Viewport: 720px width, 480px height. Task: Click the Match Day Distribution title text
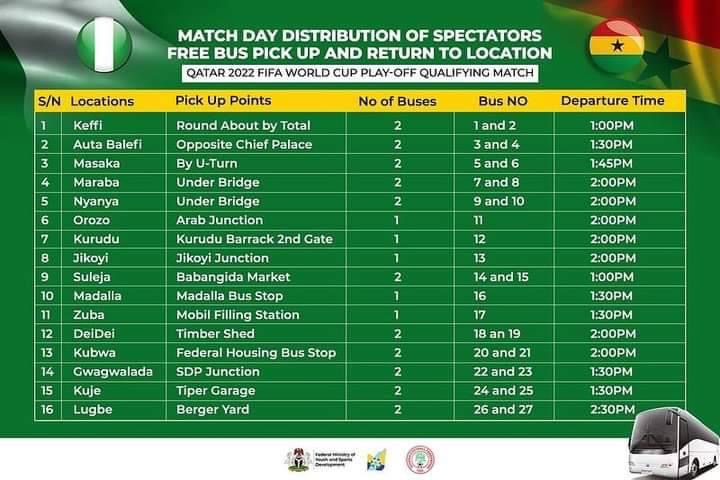point(360,33)
